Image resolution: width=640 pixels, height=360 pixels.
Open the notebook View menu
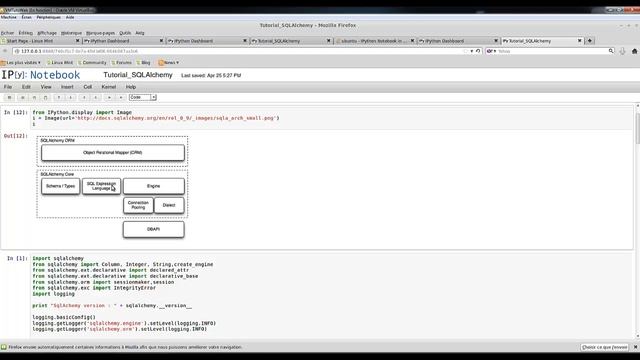46,87
